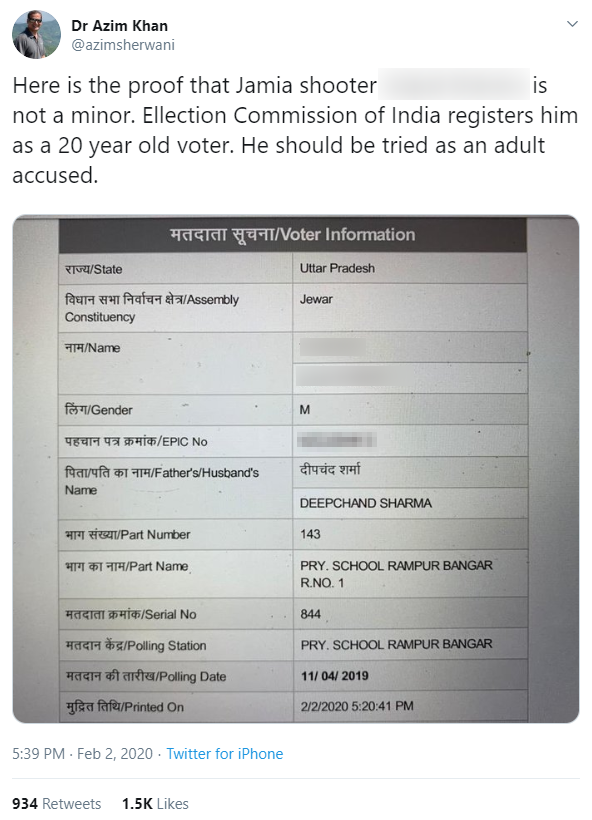Open the Voter Information image attachment
592x820 pixels.
pyautogui.click(x=296, y=469)
